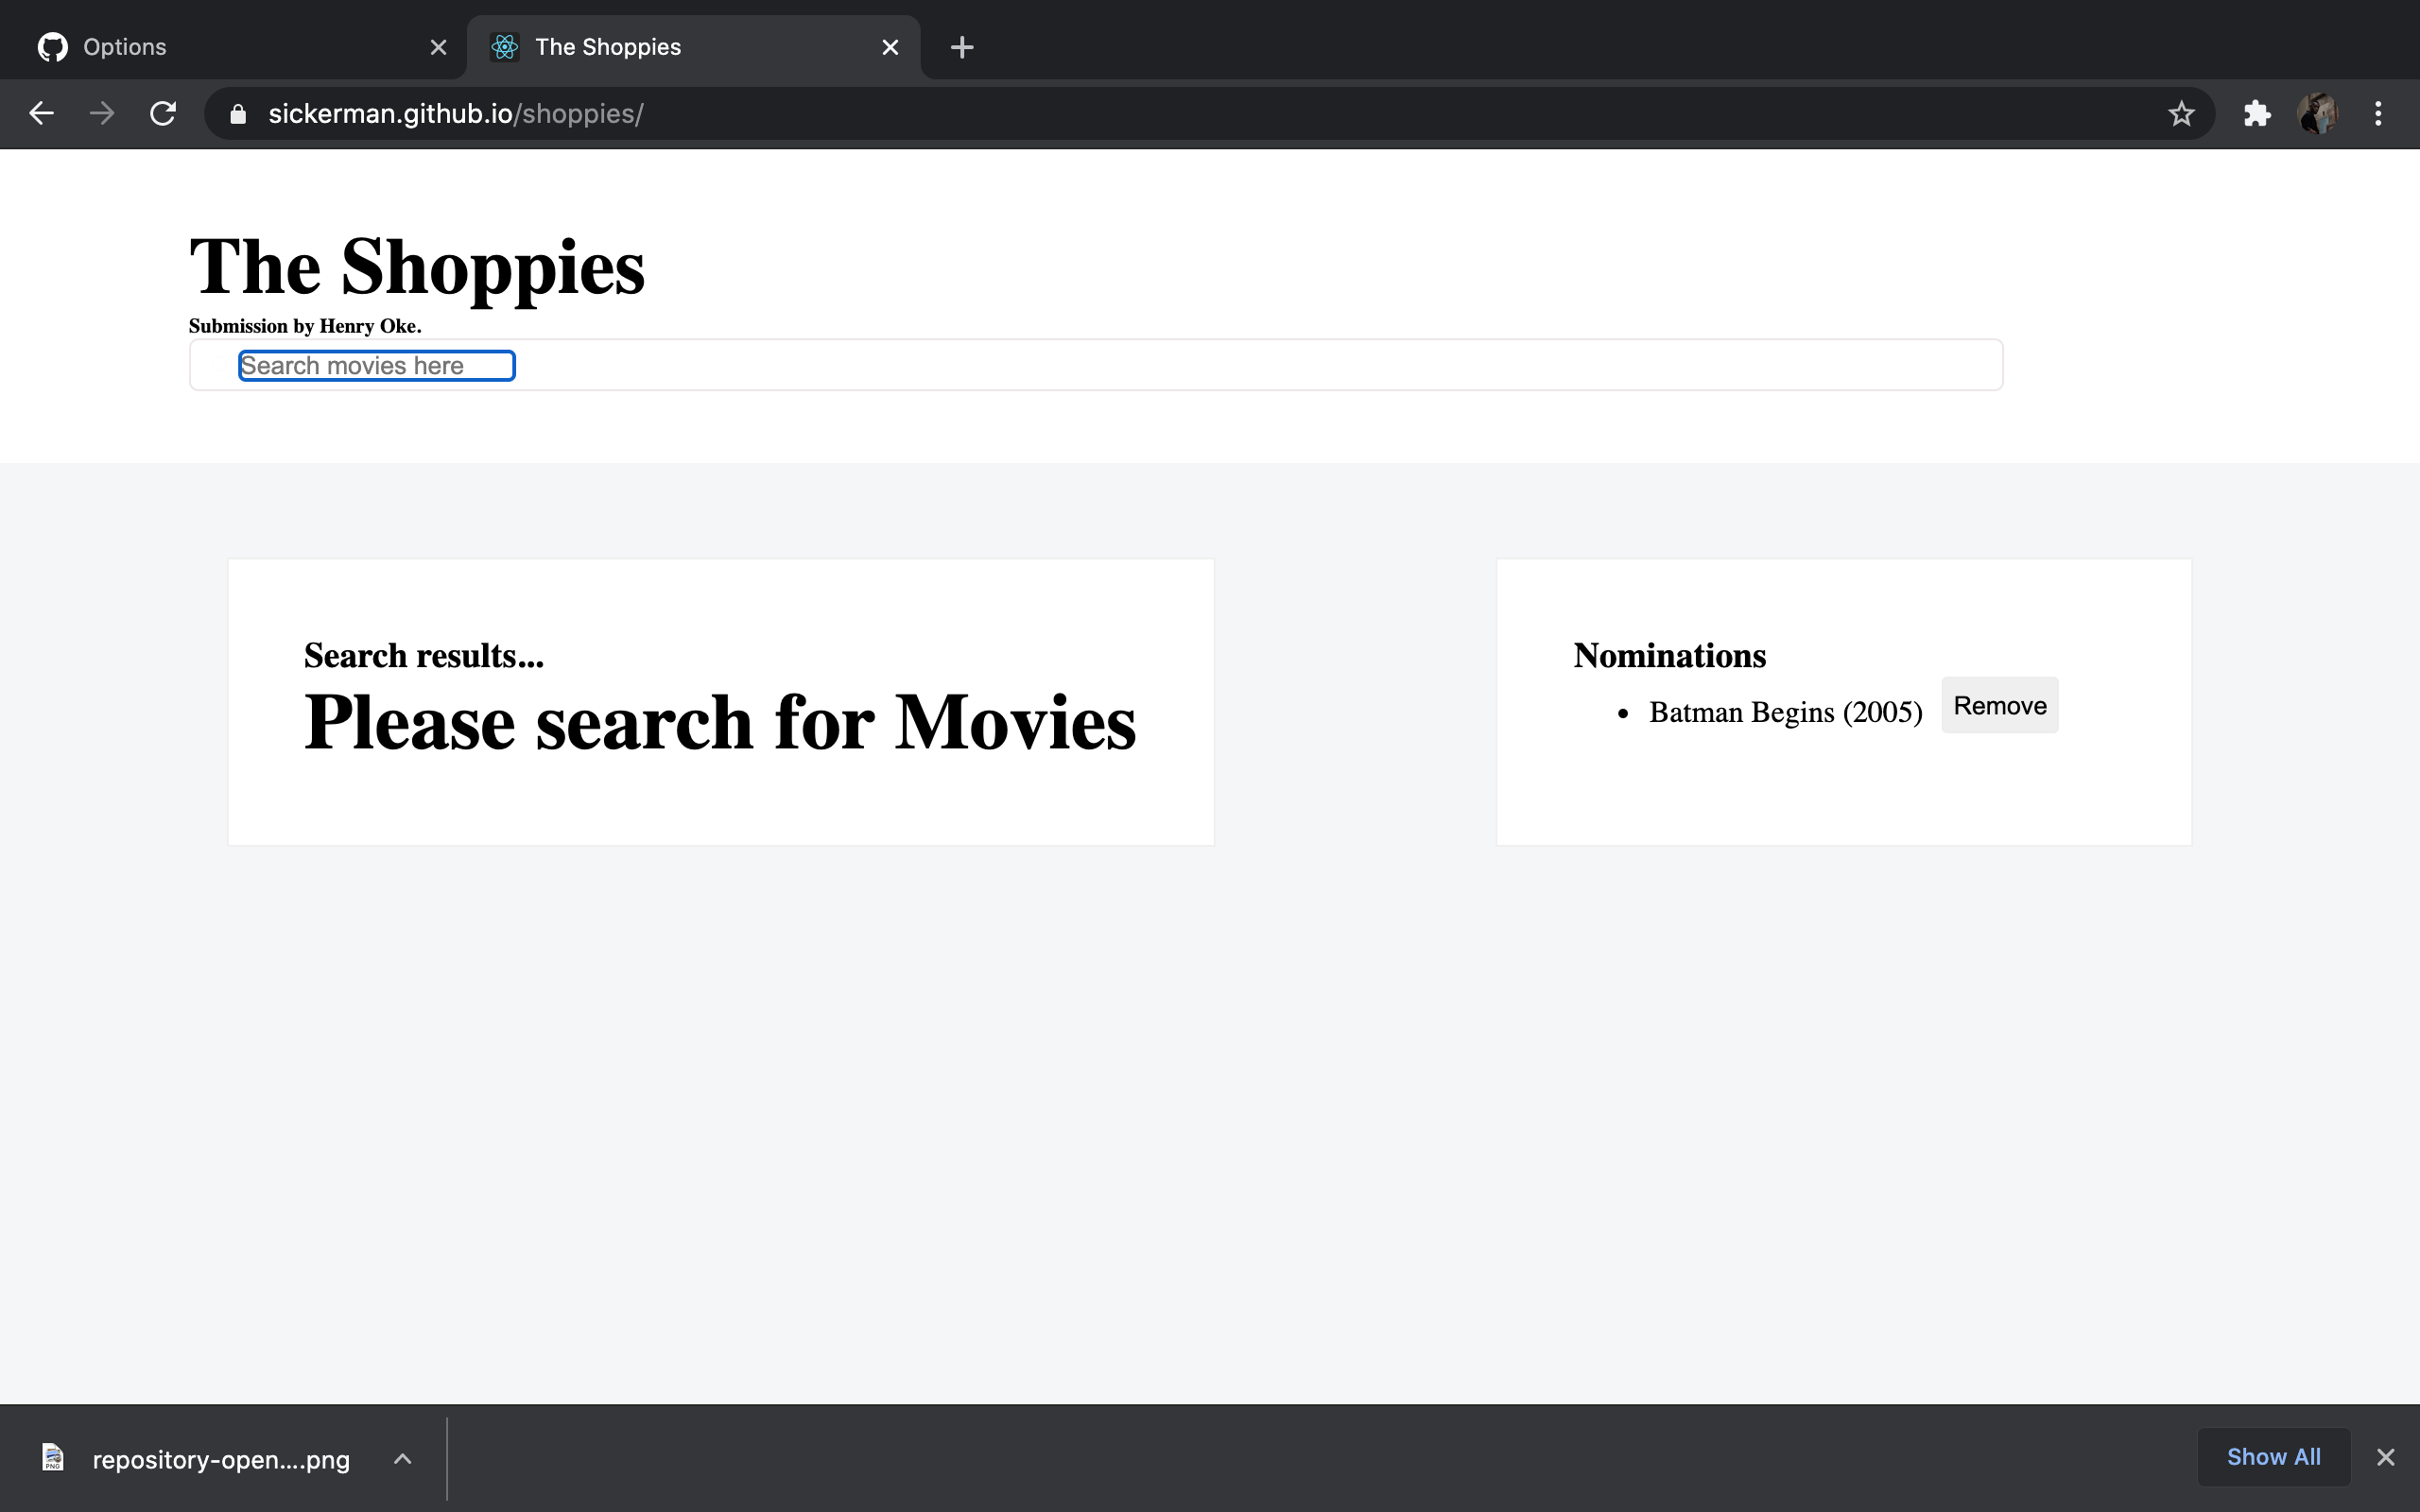Expand the repository-open png download options
The height and width of the screenshot is (1512, 2420).
click(x=402, y=1458)
